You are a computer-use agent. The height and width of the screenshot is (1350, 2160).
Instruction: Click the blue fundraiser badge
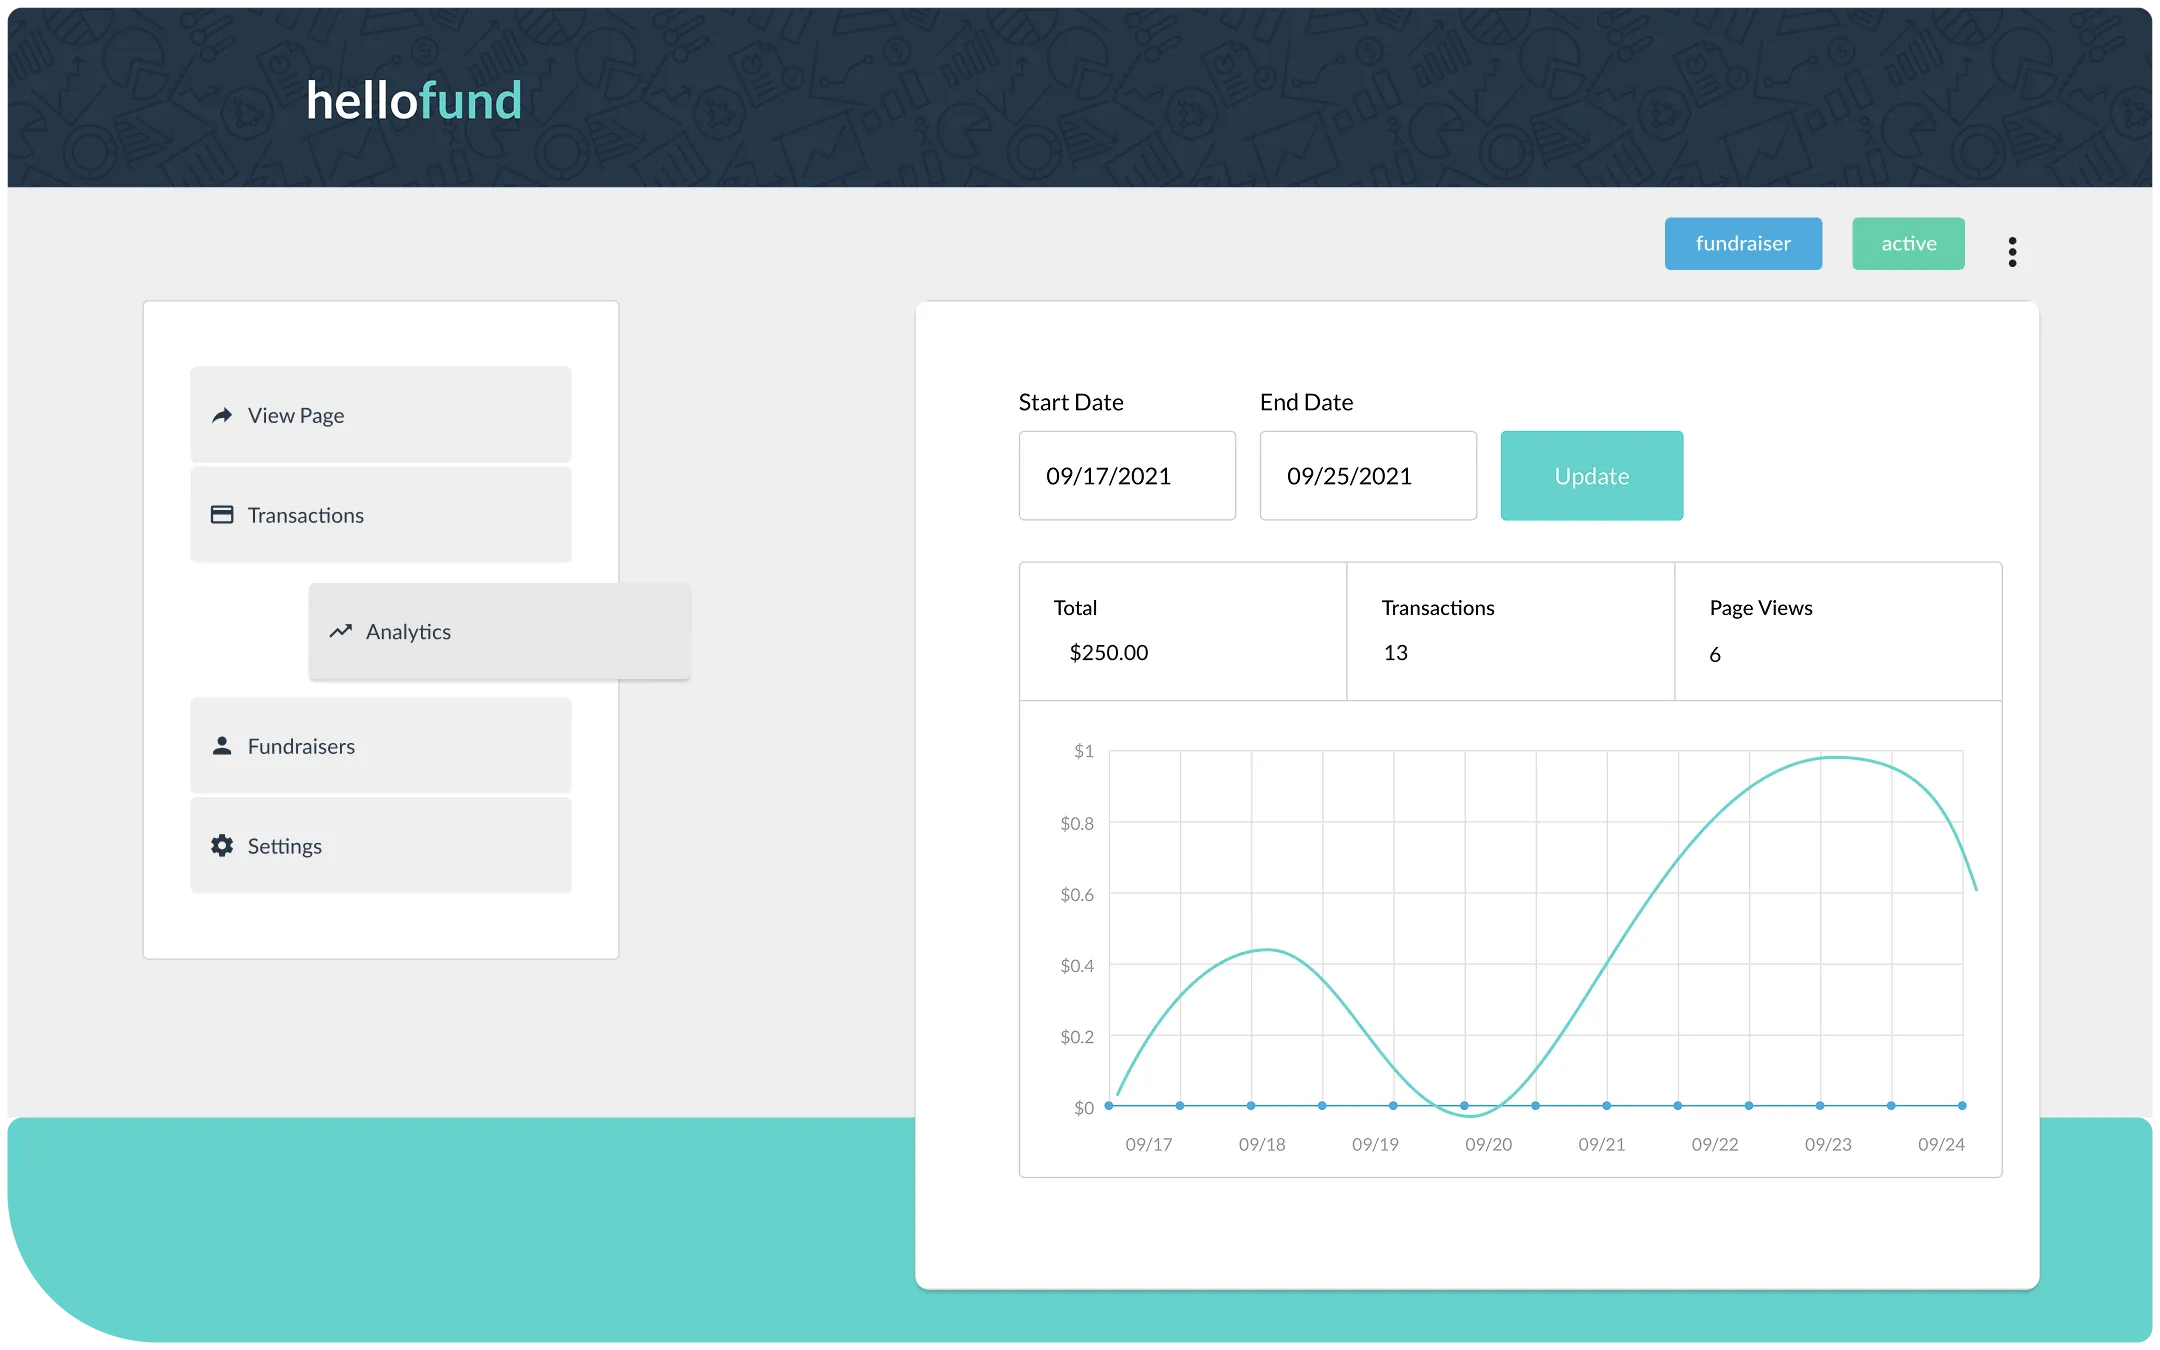[1743, 243]
